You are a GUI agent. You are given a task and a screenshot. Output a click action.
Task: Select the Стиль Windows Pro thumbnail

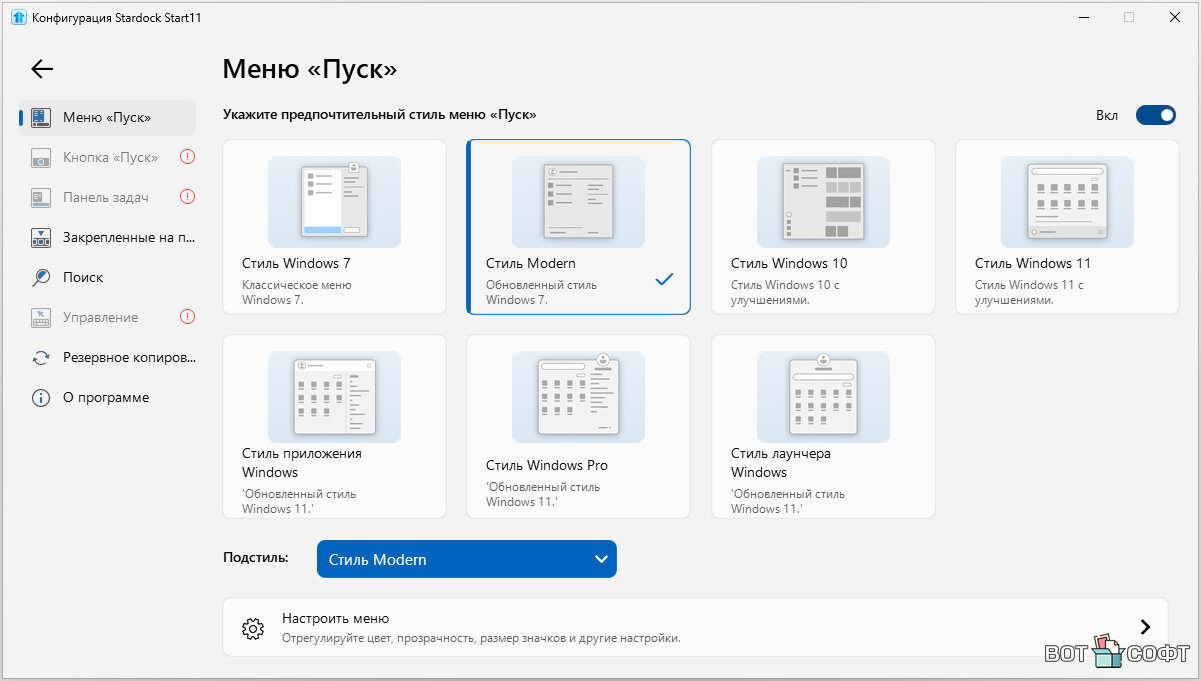[x=578, y=398]
